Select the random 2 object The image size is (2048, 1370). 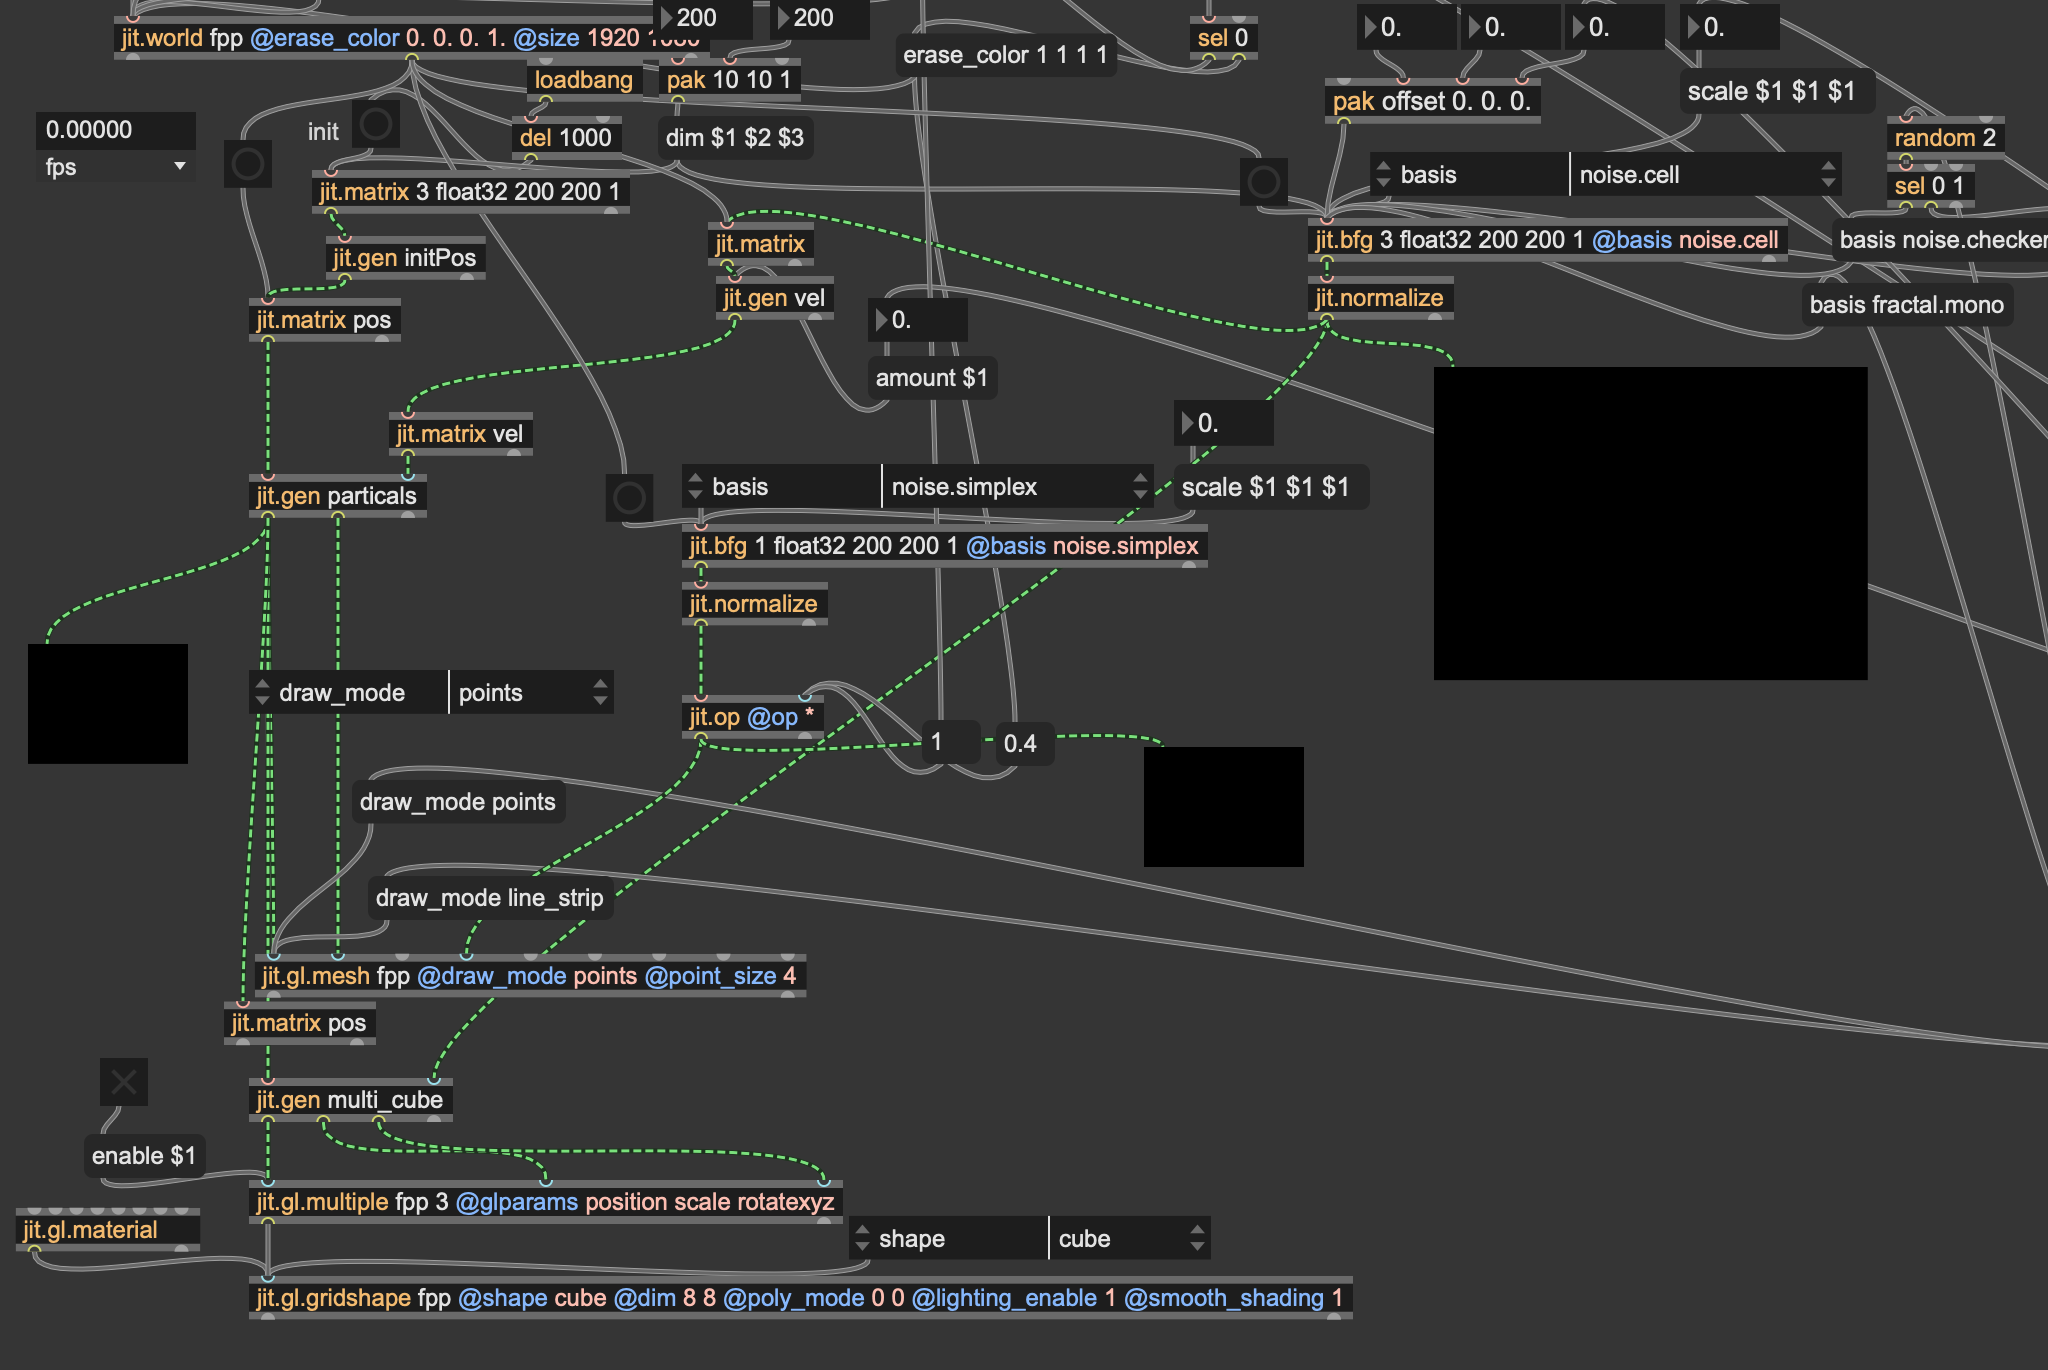1945,138
